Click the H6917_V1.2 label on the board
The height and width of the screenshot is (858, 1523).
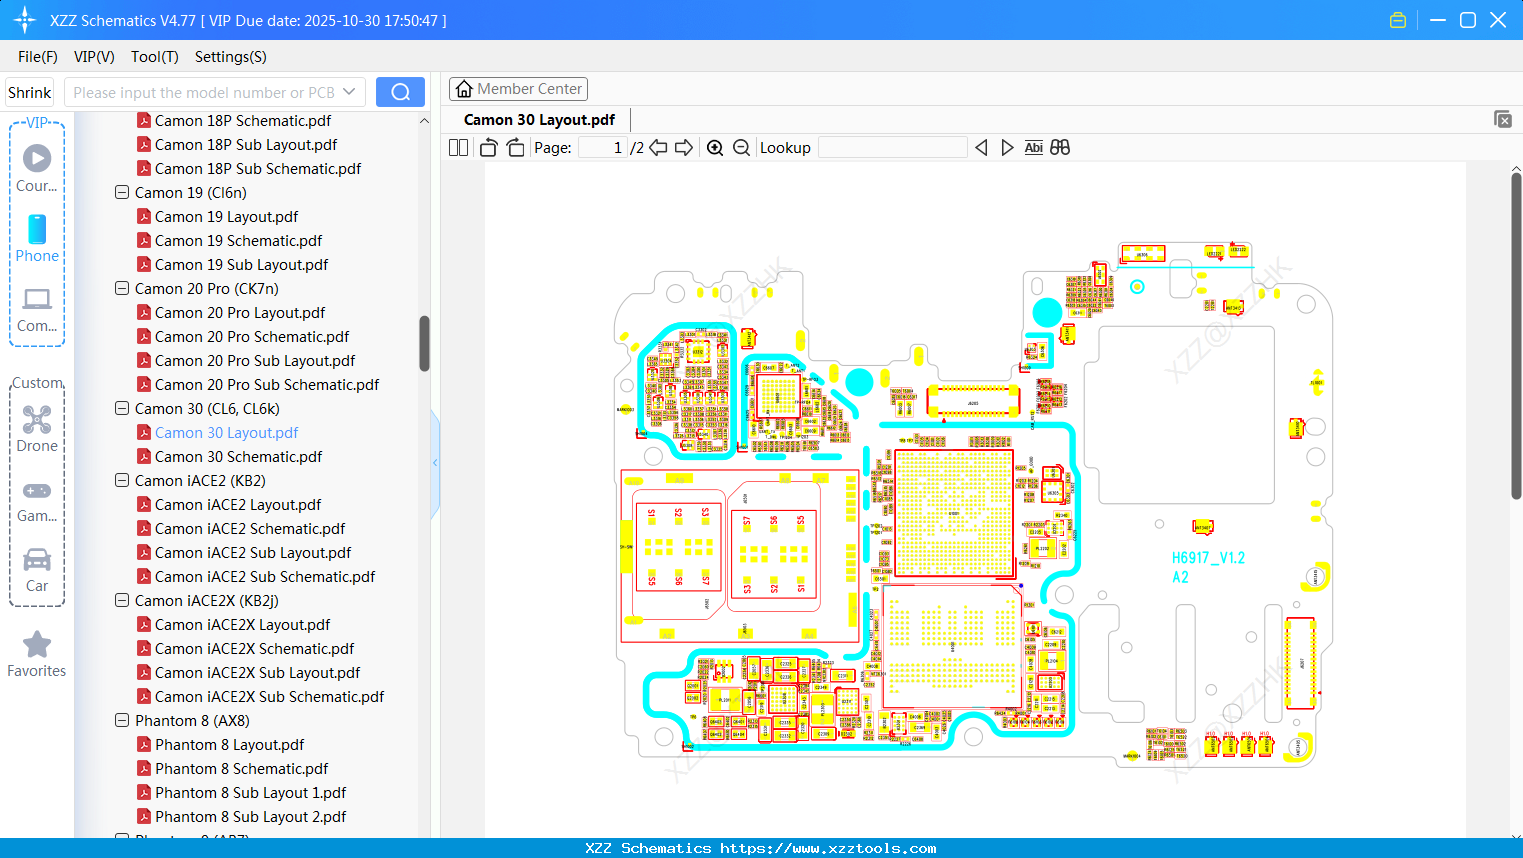click(1208, 558)
